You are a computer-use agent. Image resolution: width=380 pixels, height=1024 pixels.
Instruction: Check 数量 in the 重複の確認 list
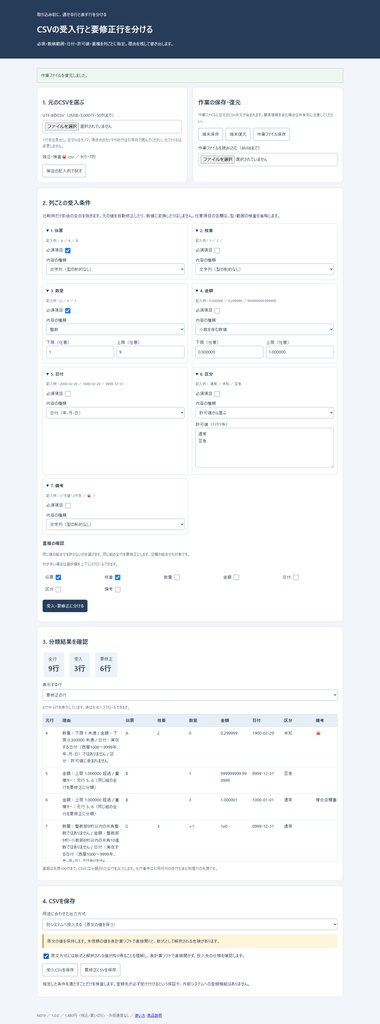point(177,577)
